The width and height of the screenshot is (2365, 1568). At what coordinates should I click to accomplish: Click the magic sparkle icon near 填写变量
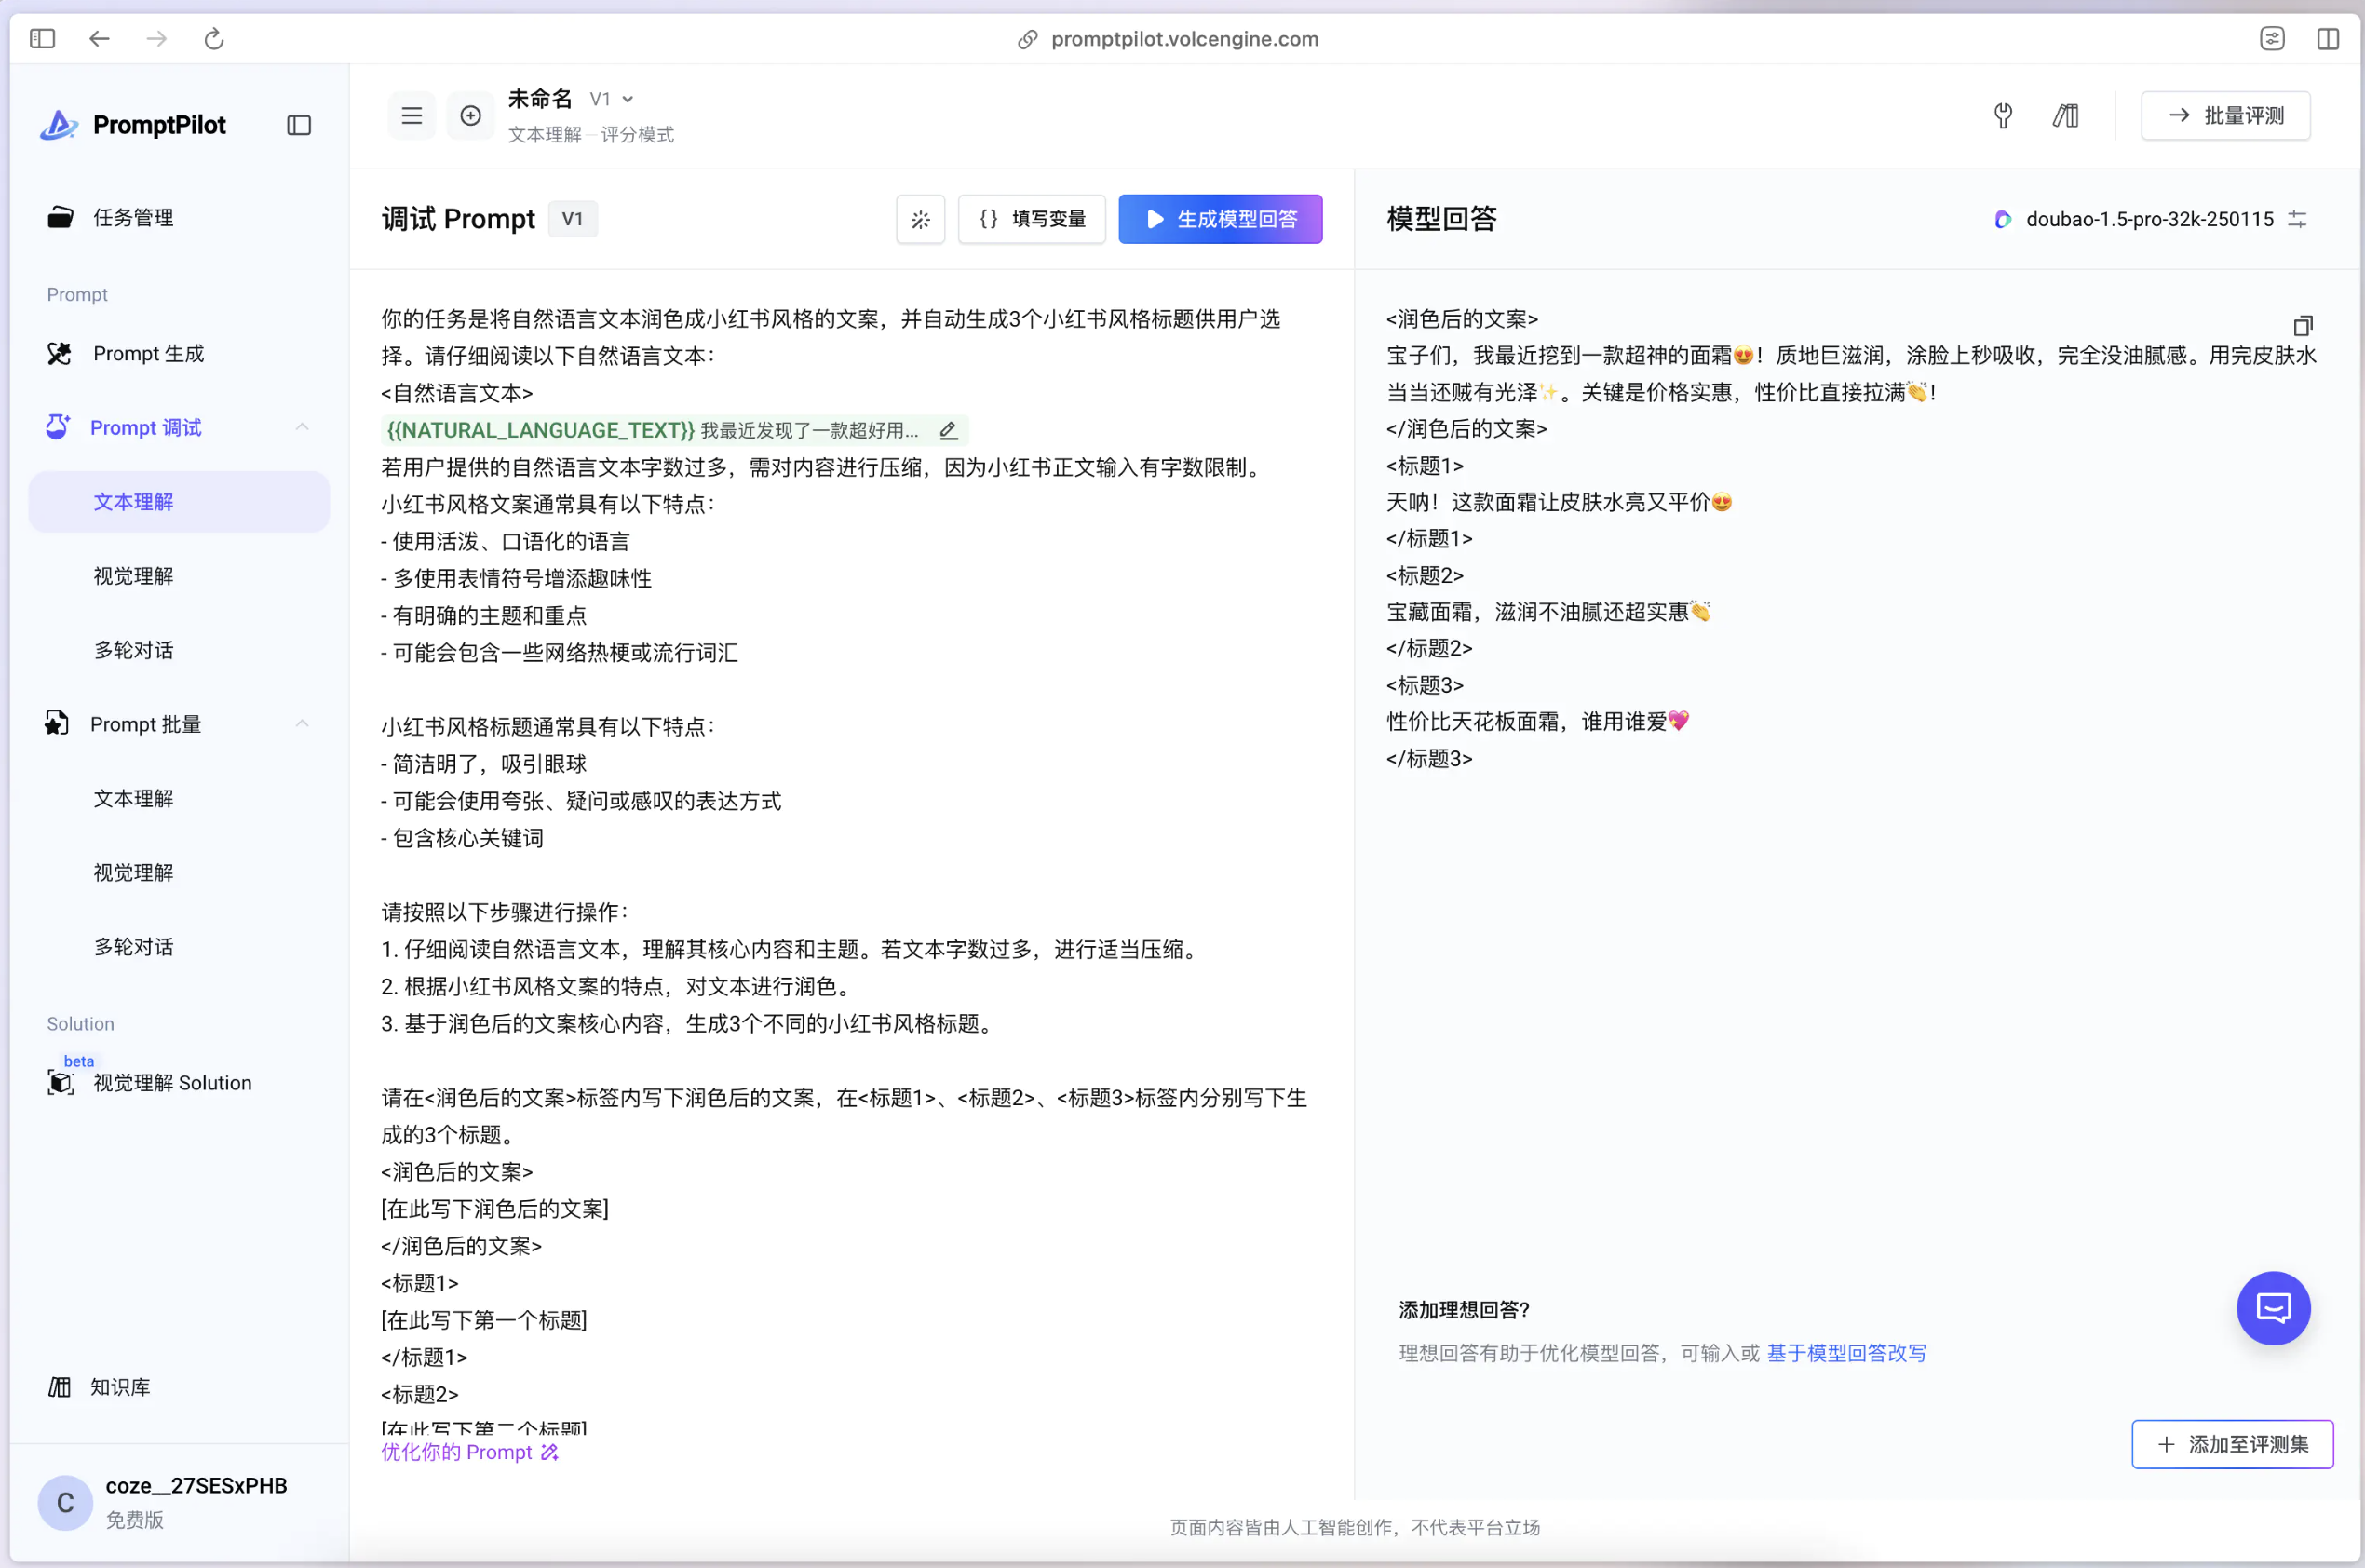(x=920, y=219)
